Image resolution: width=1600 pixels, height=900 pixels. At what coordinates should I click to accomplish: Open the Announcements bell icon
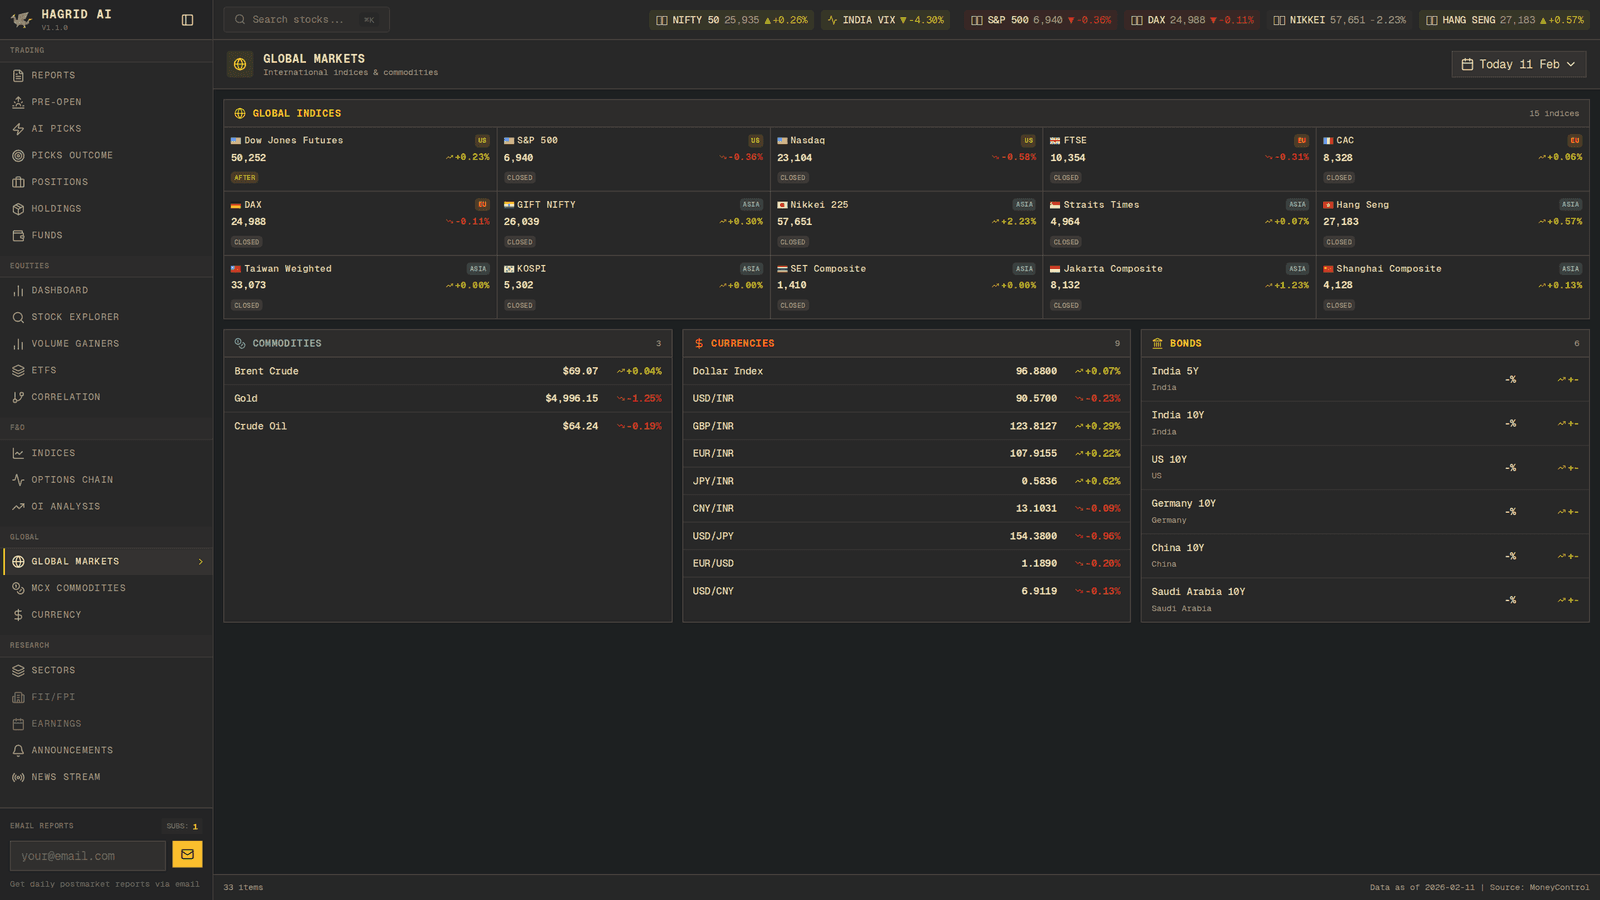18,750
